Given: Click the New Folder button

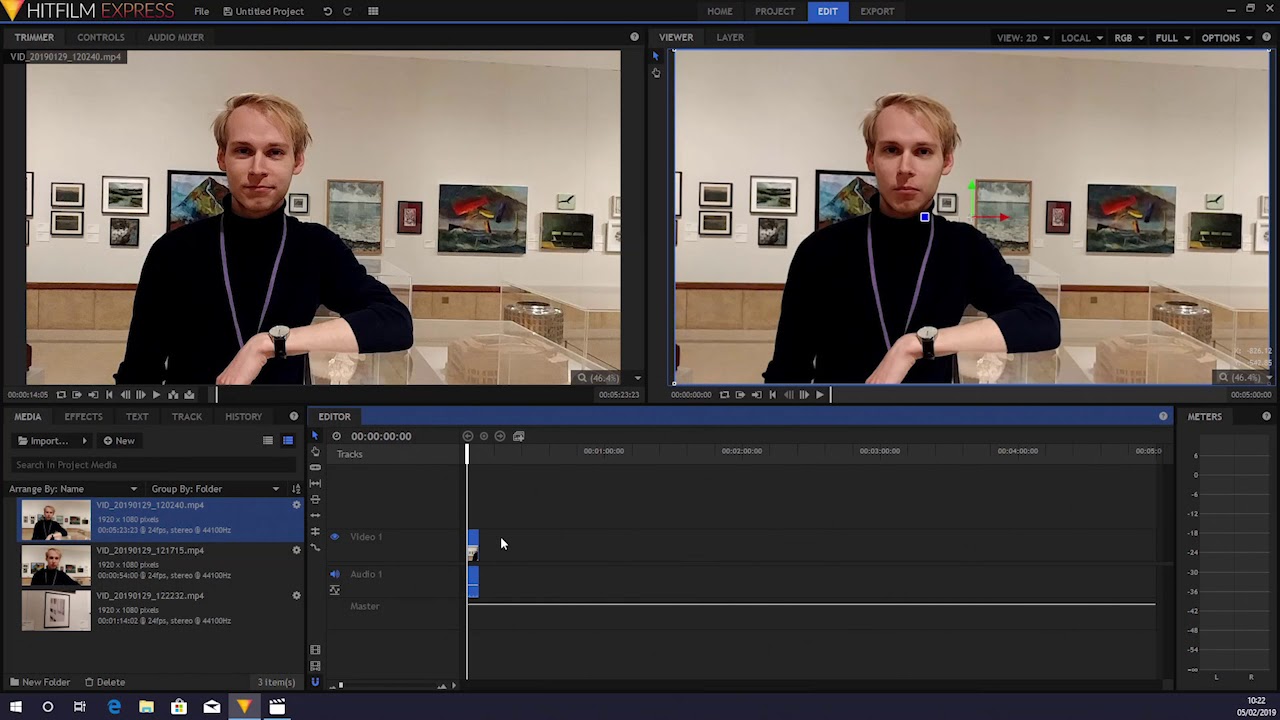Looking at the screenshot, I should [x=40, y=682].
